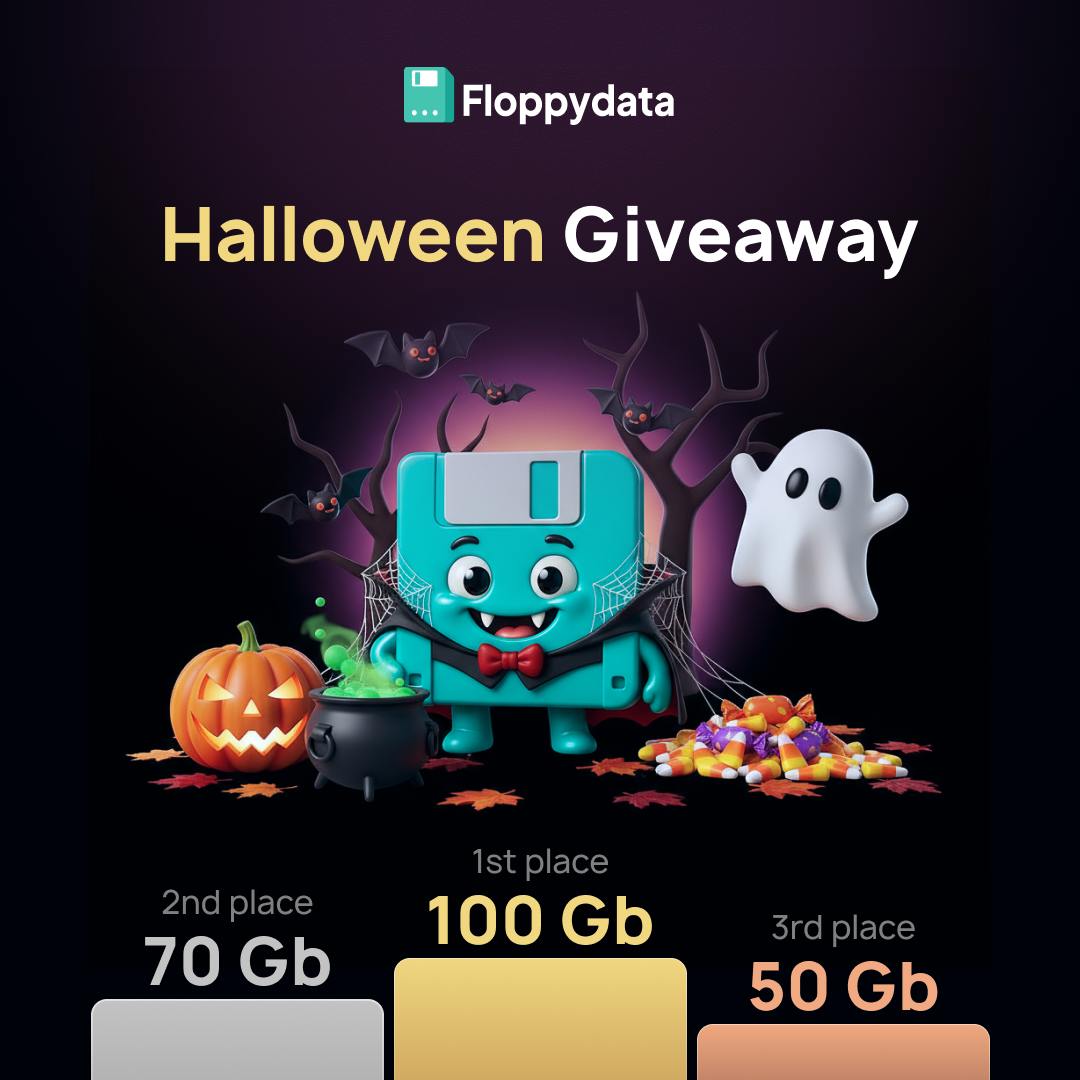Click the 50 Gb prize text
Viewport: 1080px width, 1080px height.
pyautogui.click(x=843, y=986)
